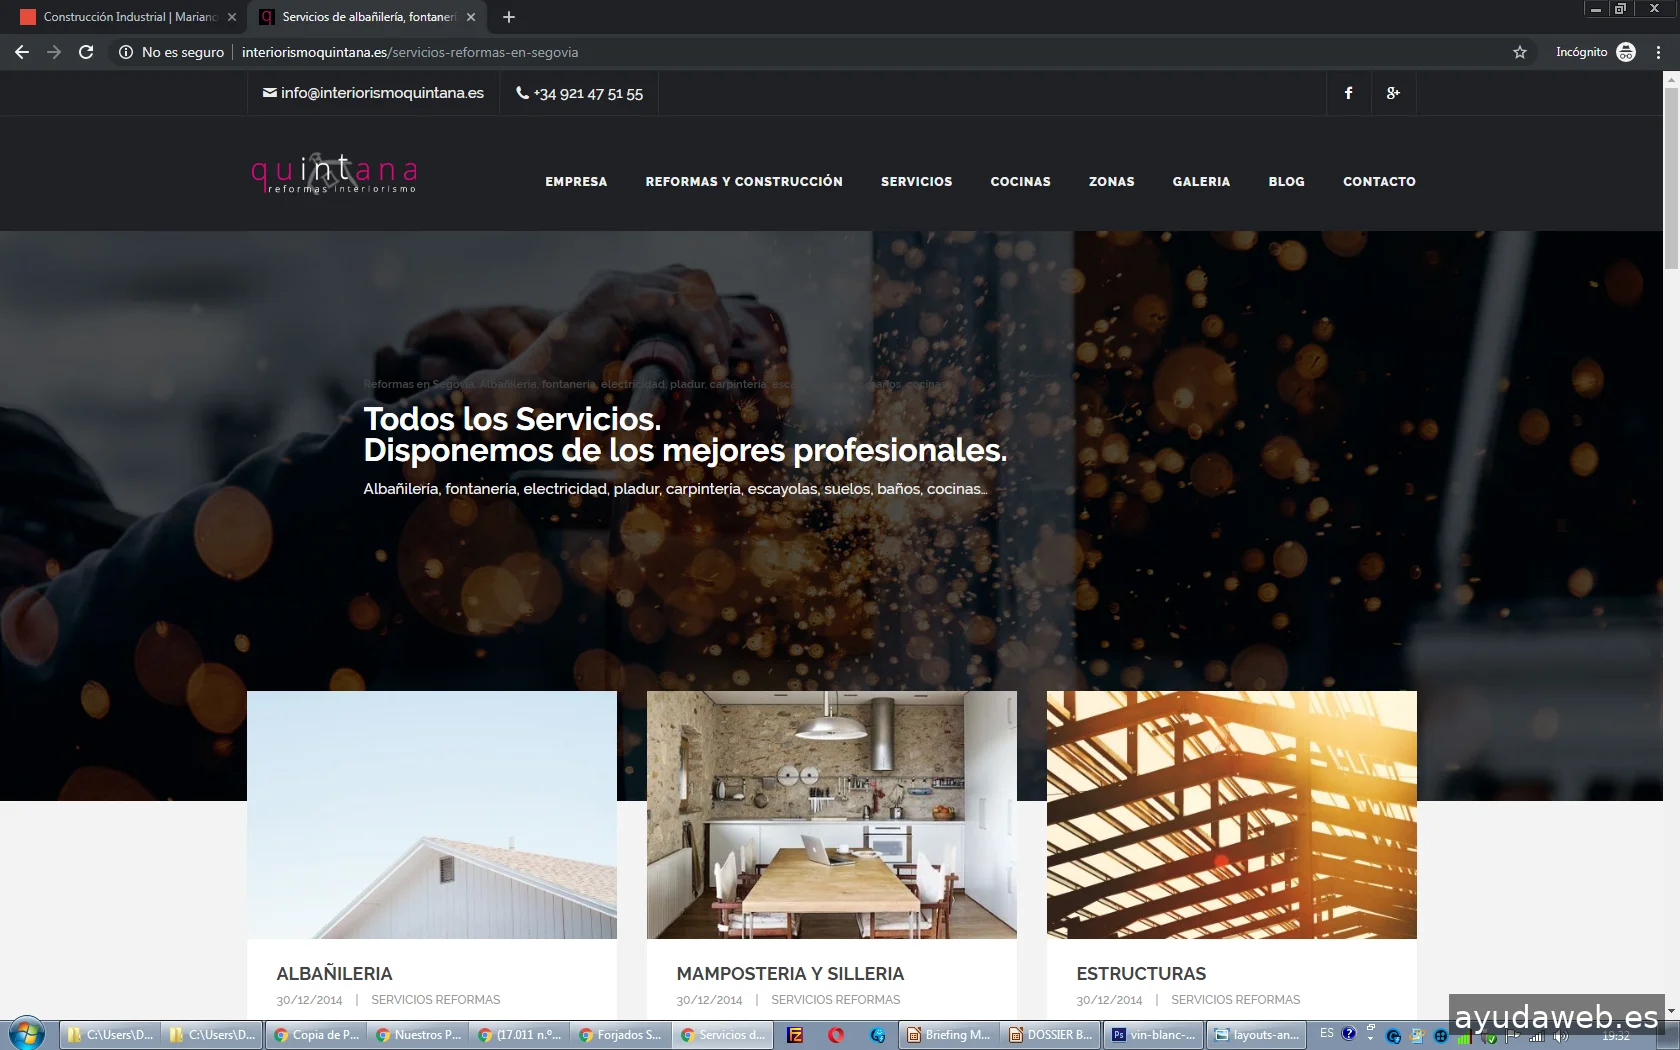Click the Facebook icon in top bar
The image size is (1680, 1050).
click(1348, 93)
